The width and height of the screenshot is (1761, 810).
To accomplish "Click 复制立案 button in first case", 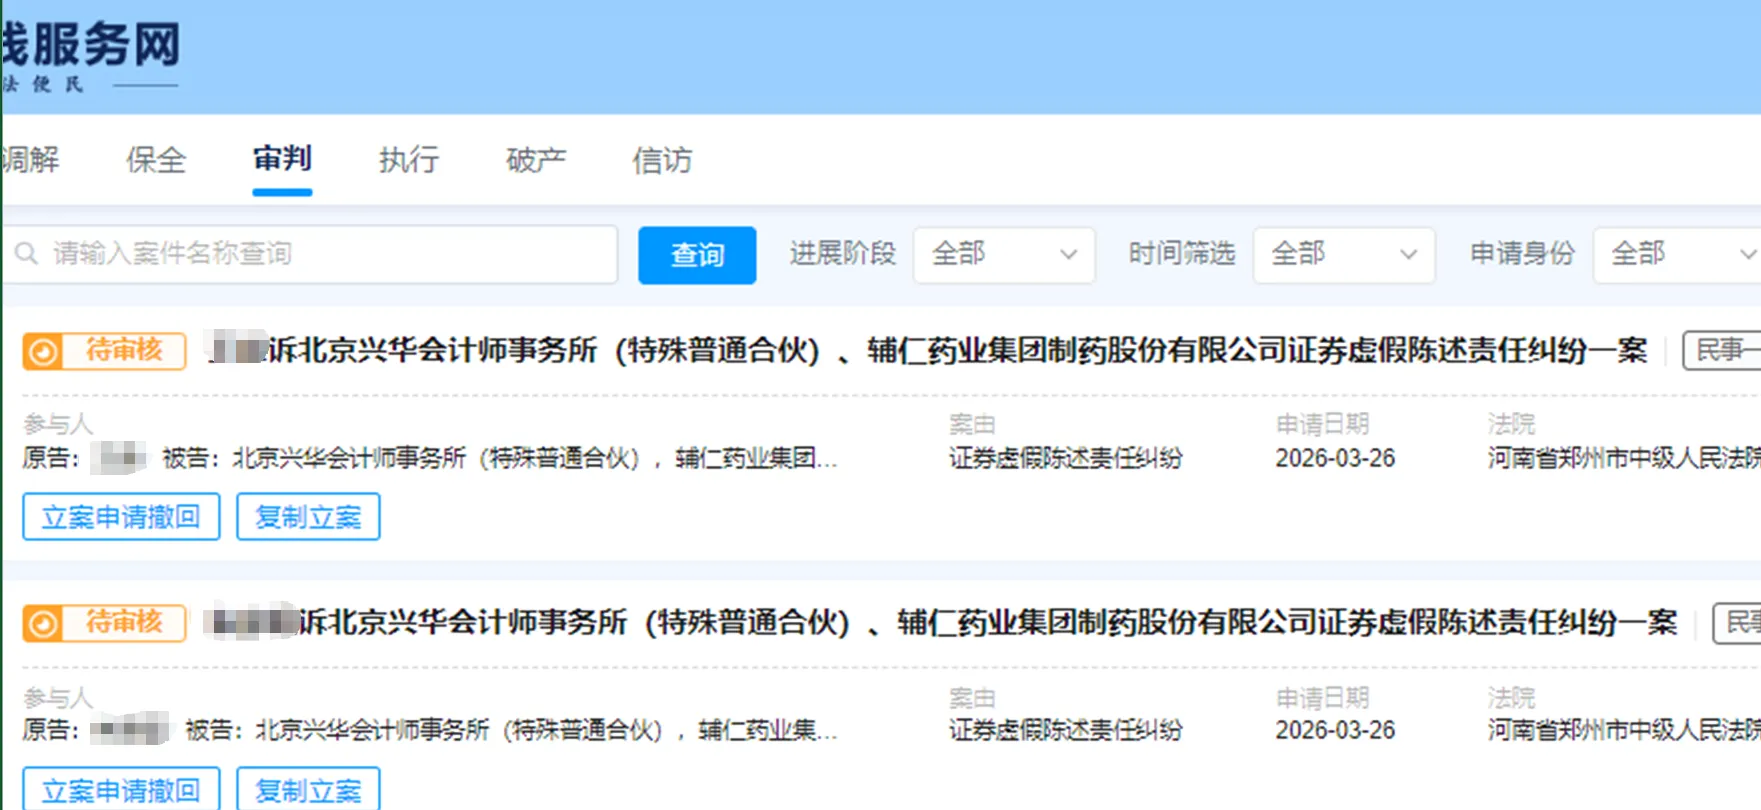I will tap(308, 517).
